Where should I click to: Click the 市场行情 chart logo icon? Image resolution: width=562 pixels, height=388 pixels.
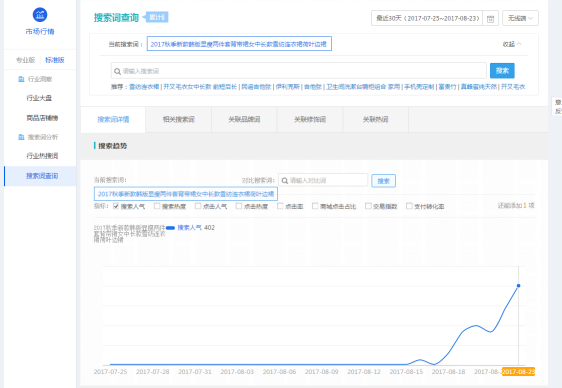coord(40,15)
